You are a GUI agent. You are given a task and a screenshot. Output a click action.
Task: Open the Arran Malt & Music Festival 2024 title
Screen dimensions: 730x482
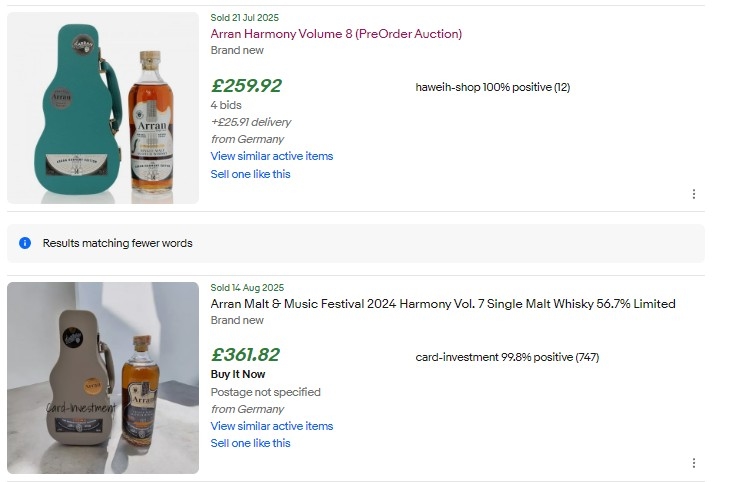click(x=442, y=304)
